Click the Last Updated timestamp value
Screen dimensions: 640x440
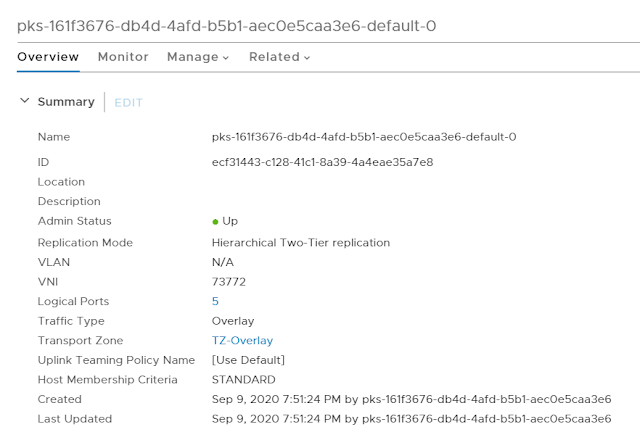411,419
